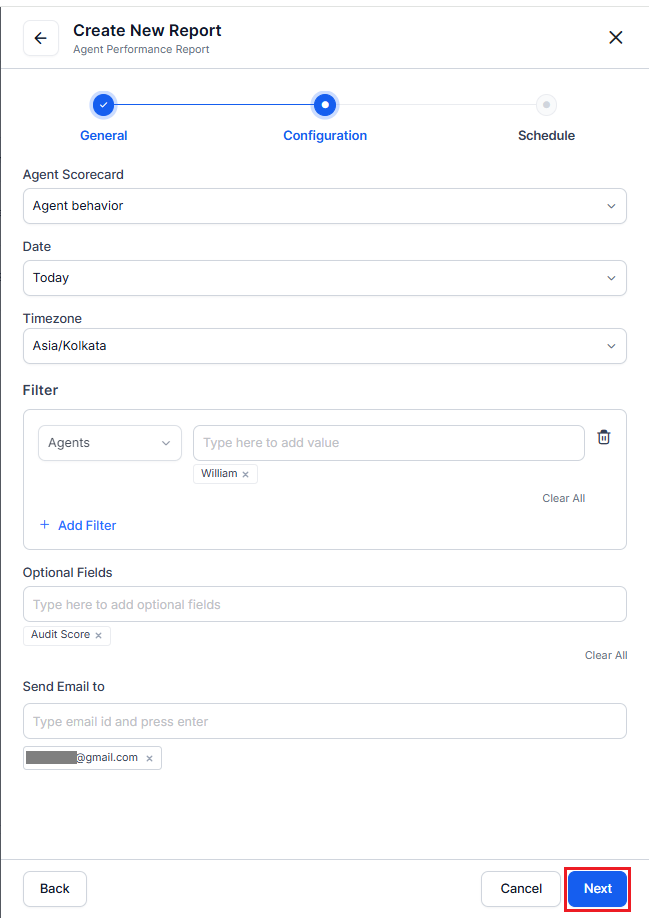Remove the Audit Score optional field chip

98,635
